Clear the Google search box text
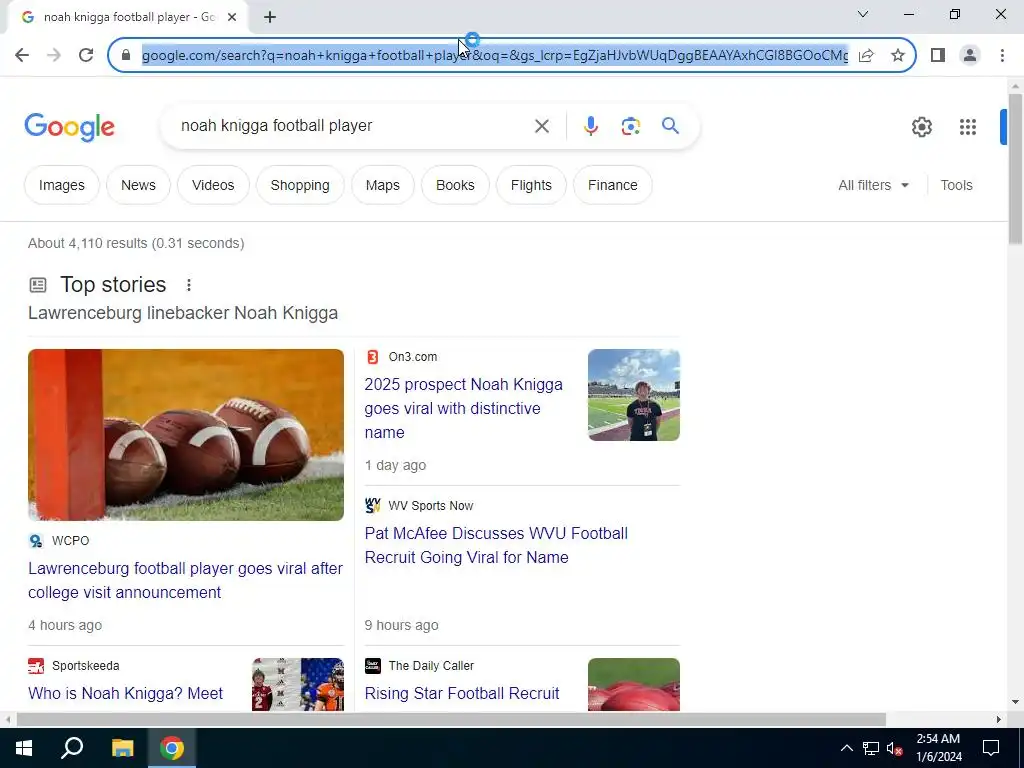Image resolution: width=1024 pixels, height=768 pixels. click(541, 126)
